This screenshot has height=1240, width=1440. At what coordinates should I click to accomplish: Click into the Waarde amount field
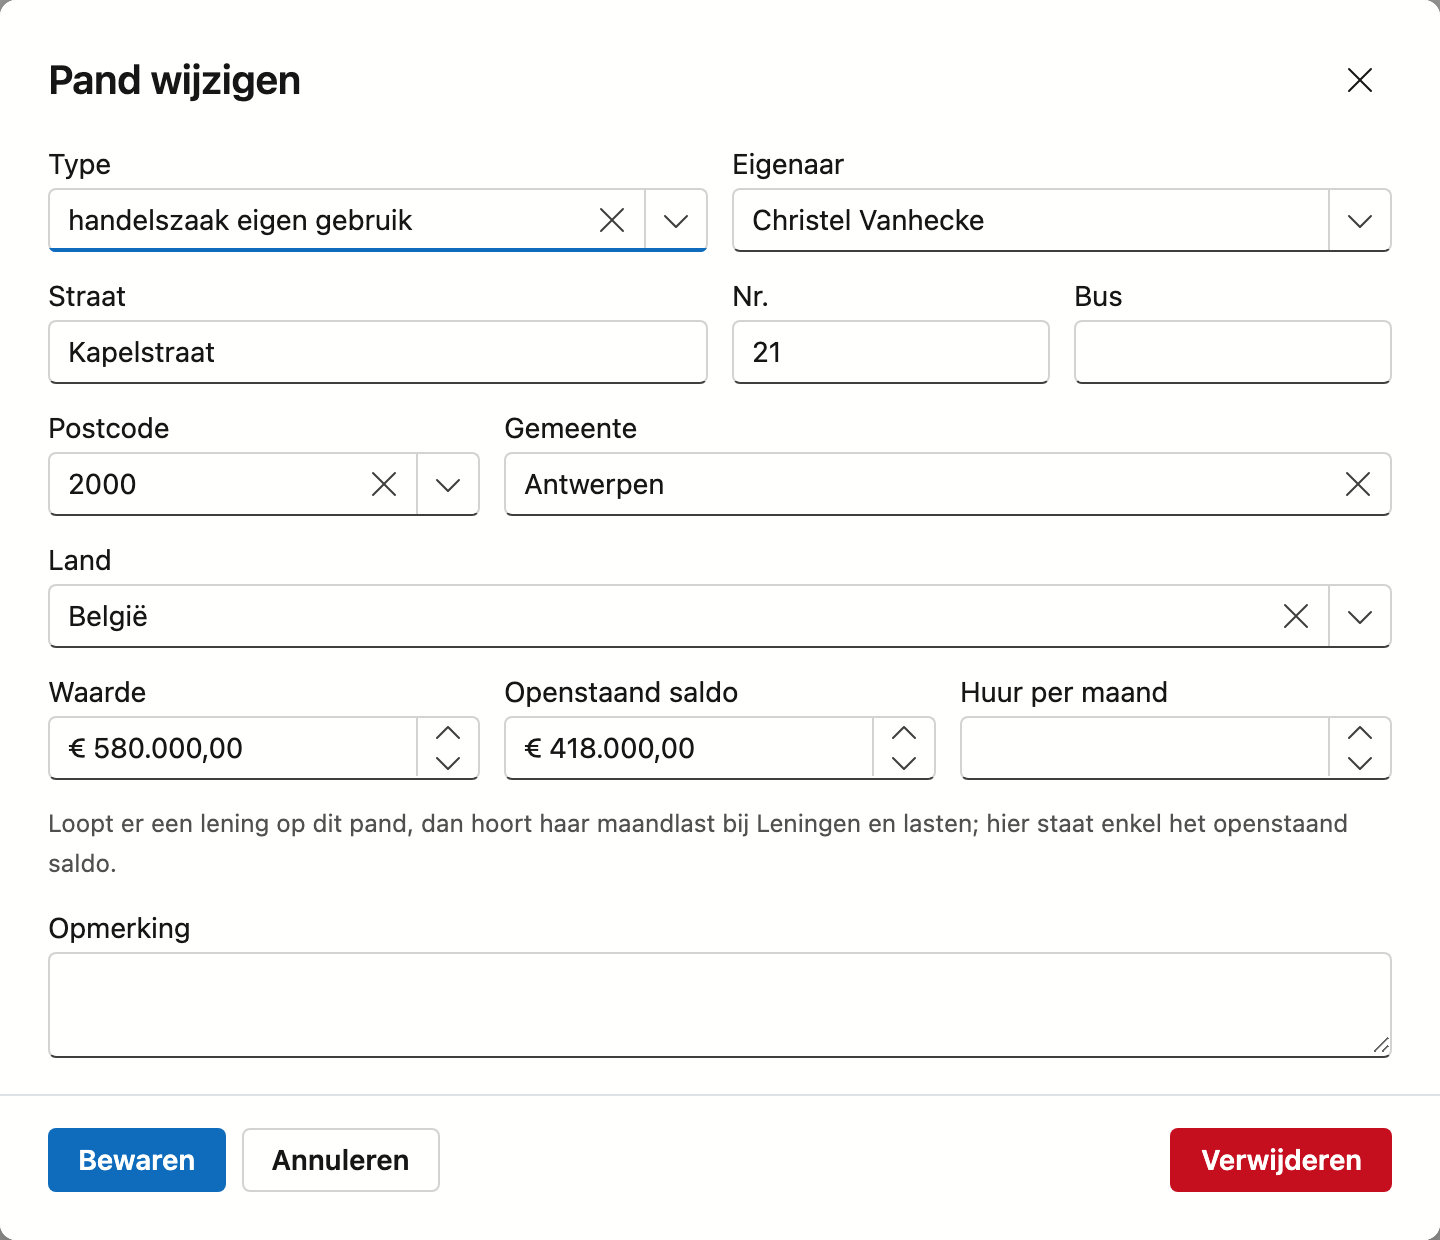tap(233, 748)
